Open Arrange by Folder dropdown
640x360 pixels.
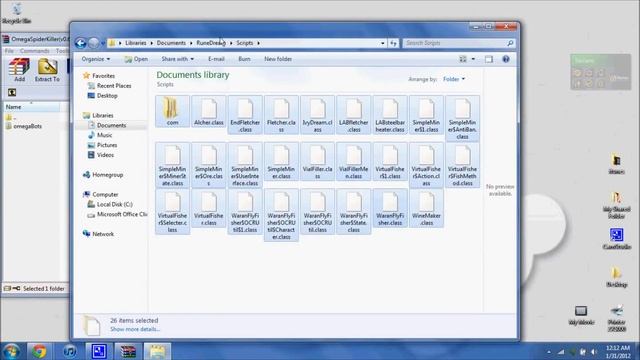tap(454, 79)
